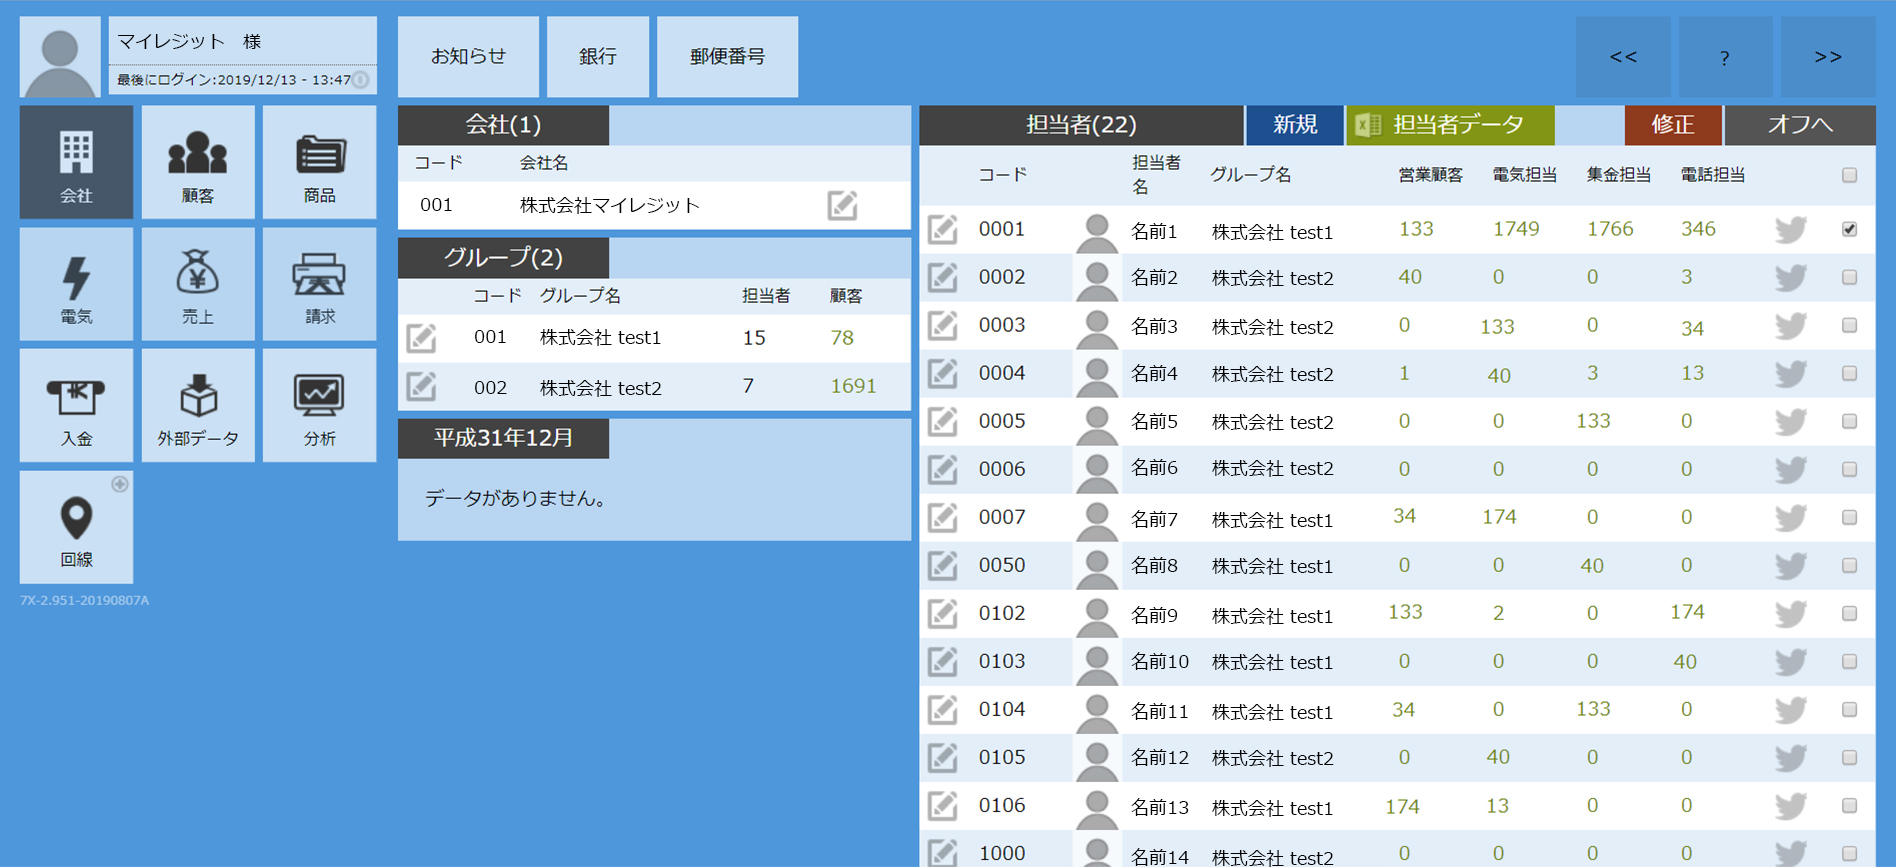Open the 会社 (company) tile
Screen dimensions: 1896x867
click(76, 162)
